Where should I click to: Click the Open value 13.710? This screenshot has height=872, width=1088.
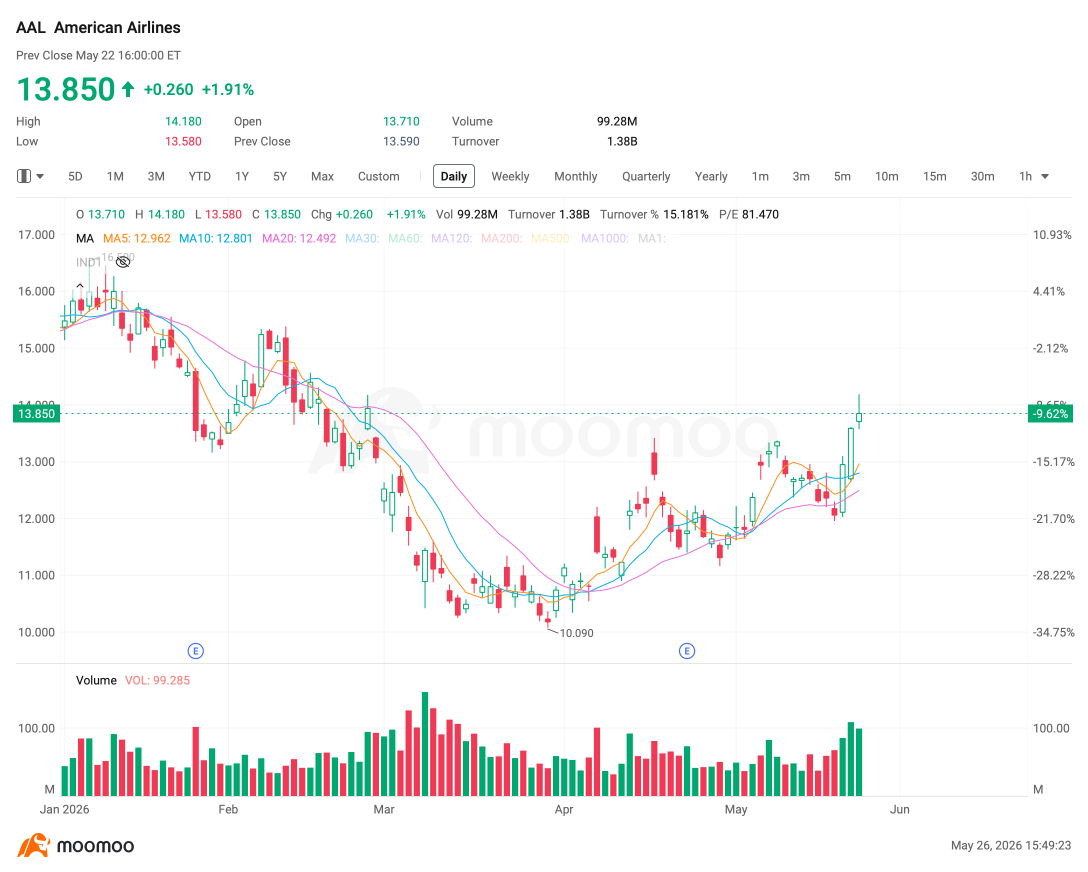coord(401,121)
